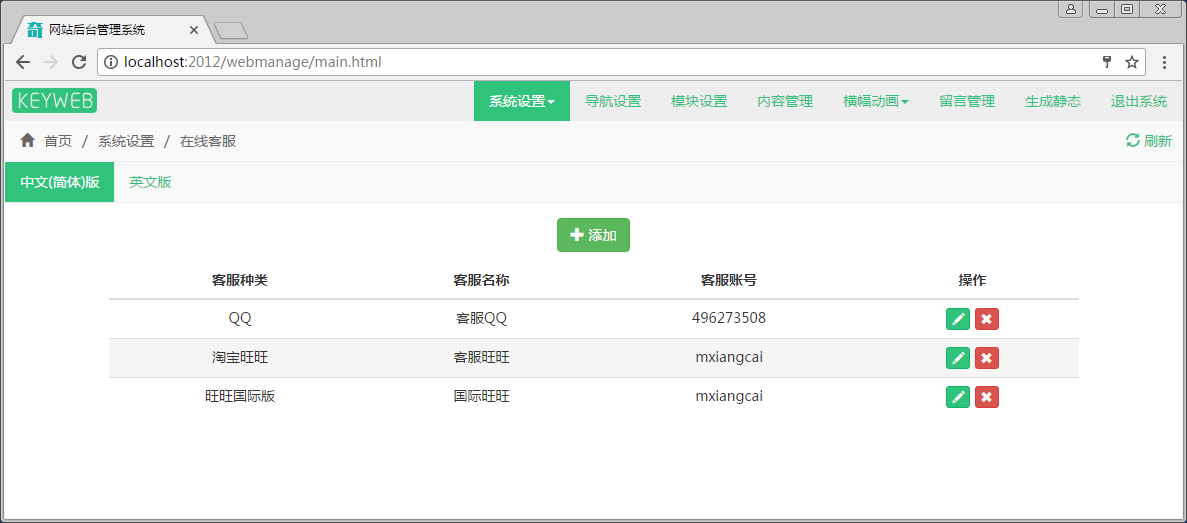Click mxiangcai in the 客服旺旺 row
Viewport: 1187px width, 523px height.
click(729, 357)
